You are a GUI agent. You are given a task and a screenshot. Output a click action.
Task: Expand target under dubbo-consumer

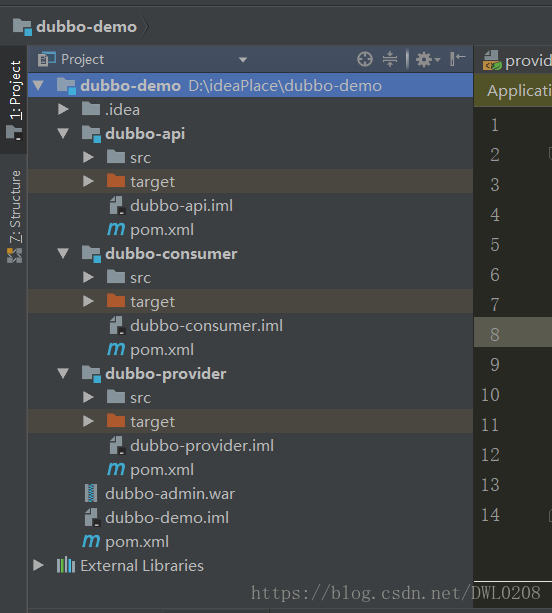click(88, 301)
